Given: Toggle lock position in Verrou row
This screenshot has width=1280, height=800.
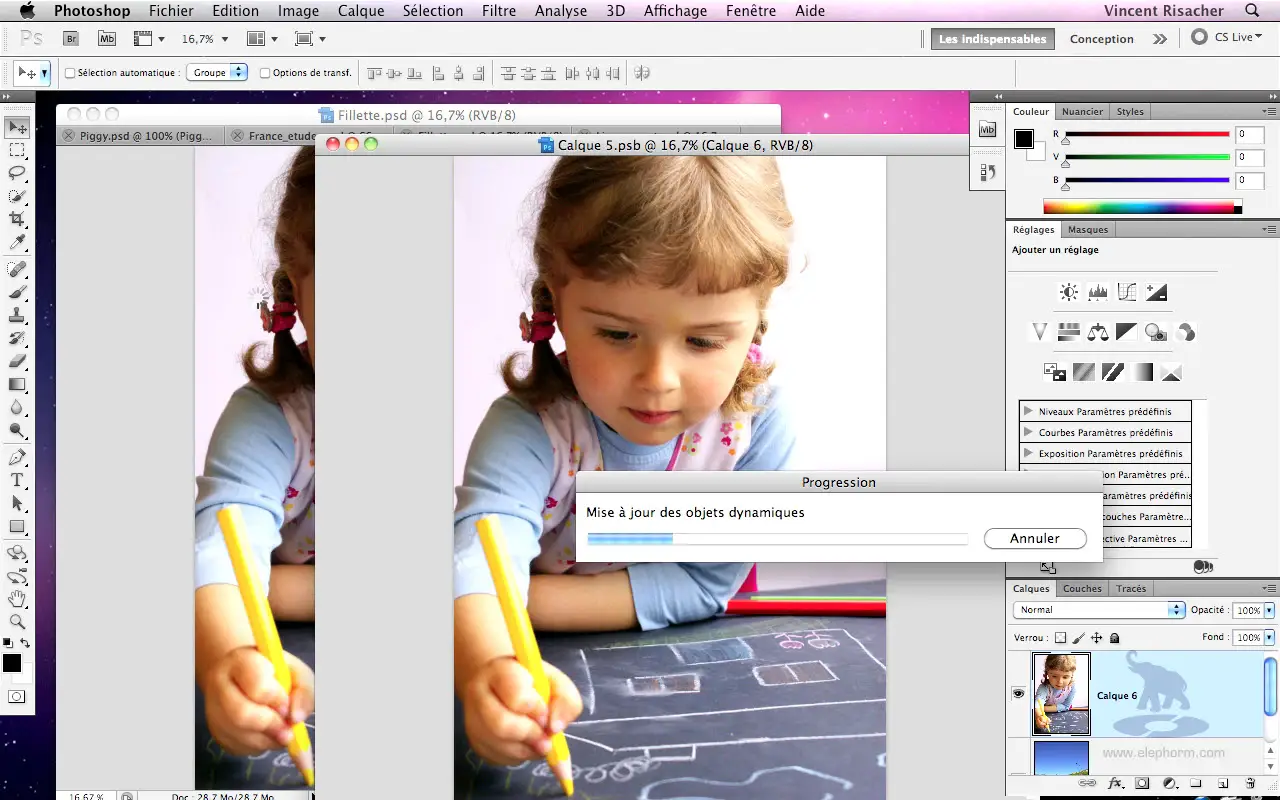Looking at the screenshot, I should [x=1096, y=638].
